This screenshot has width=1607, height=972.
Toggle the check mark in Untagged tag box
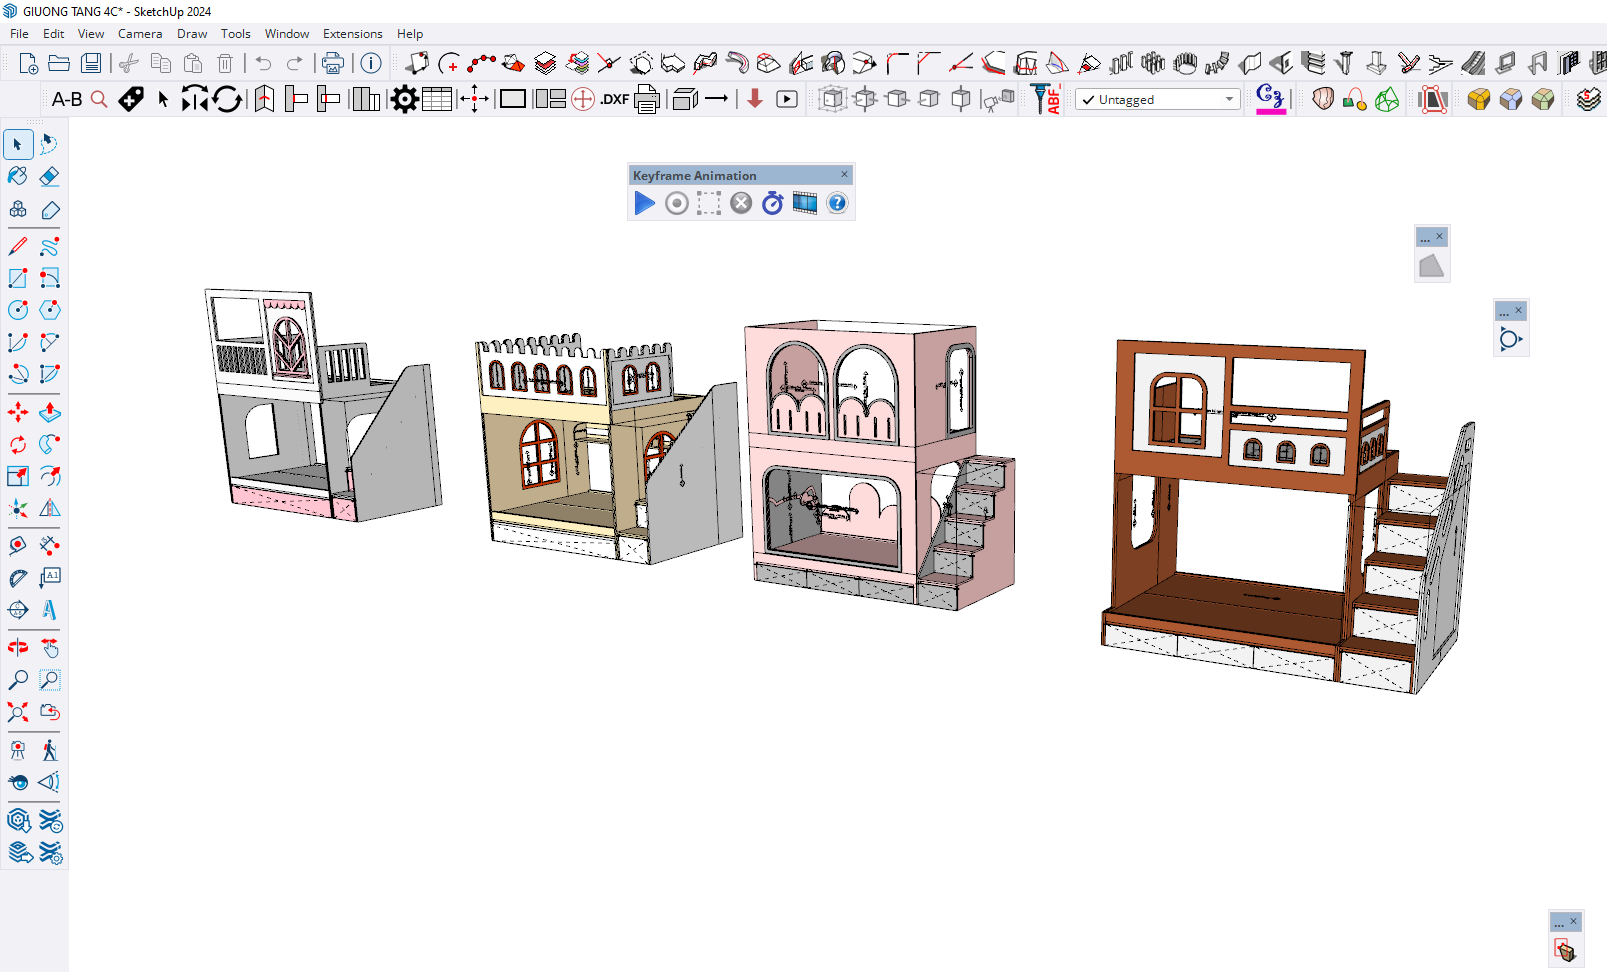pos(1088,100)
